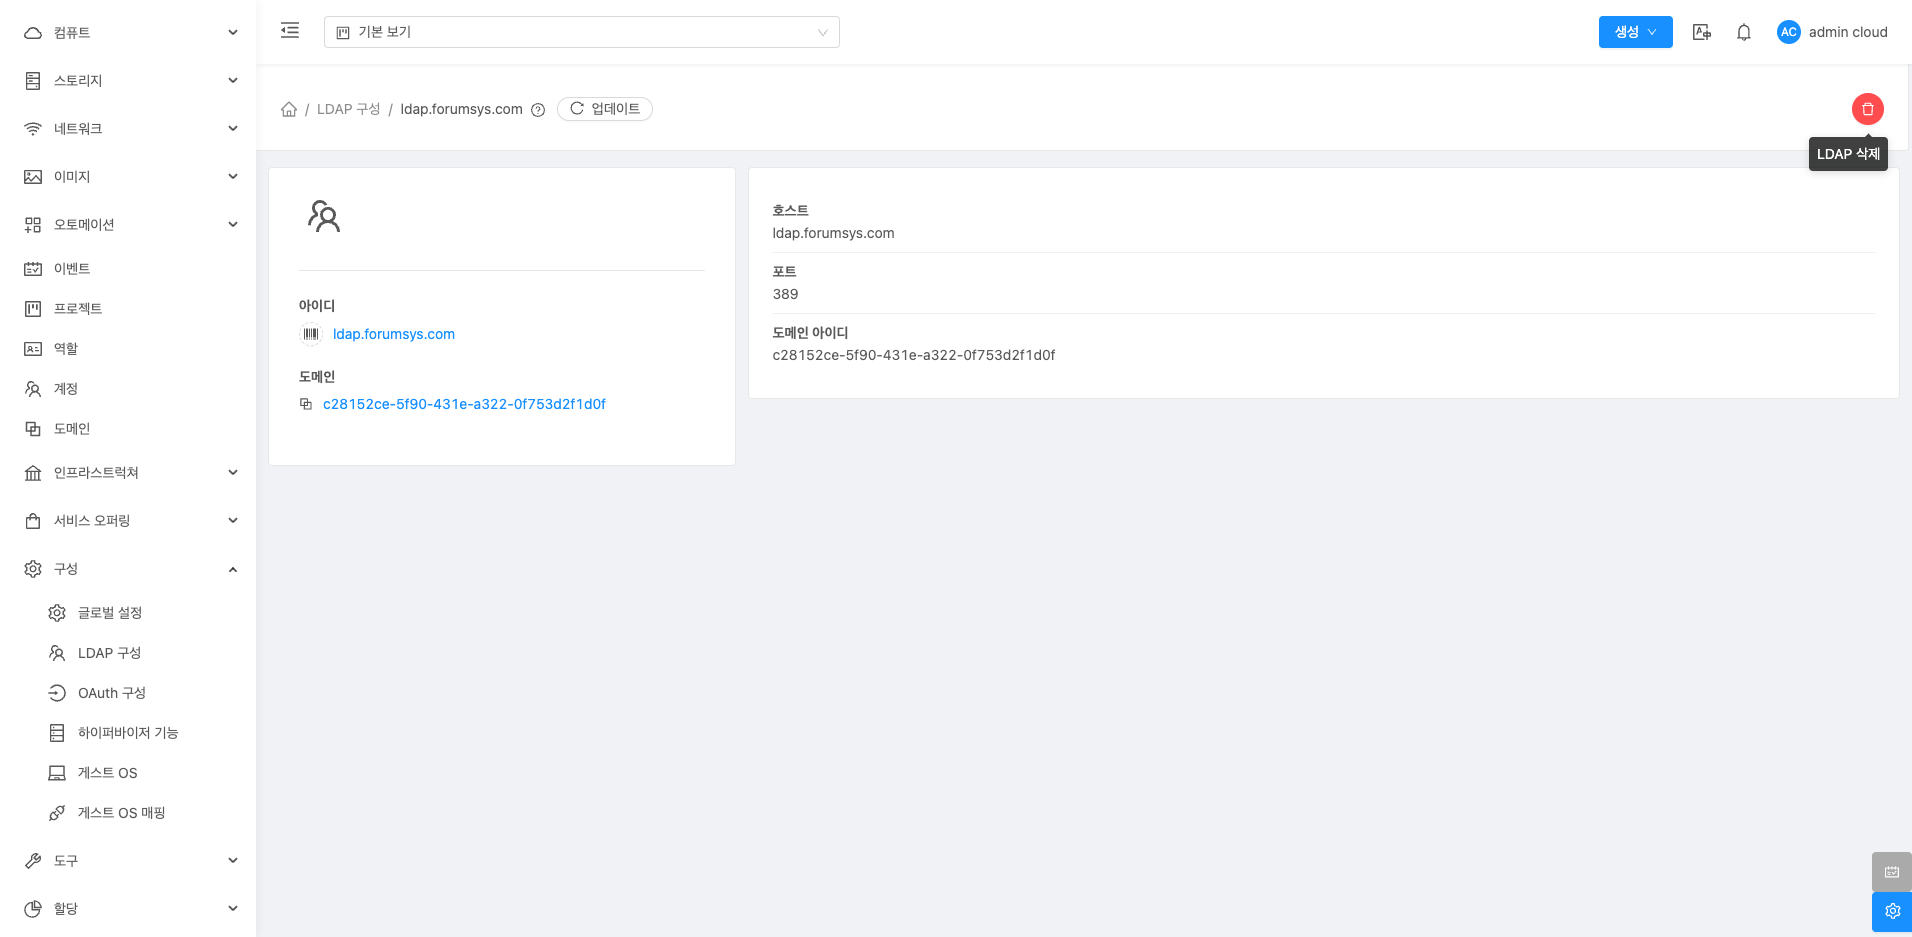1912x937 pixels.
Task: Click the home icon in the breadcrumb
Action: (289, 109)
